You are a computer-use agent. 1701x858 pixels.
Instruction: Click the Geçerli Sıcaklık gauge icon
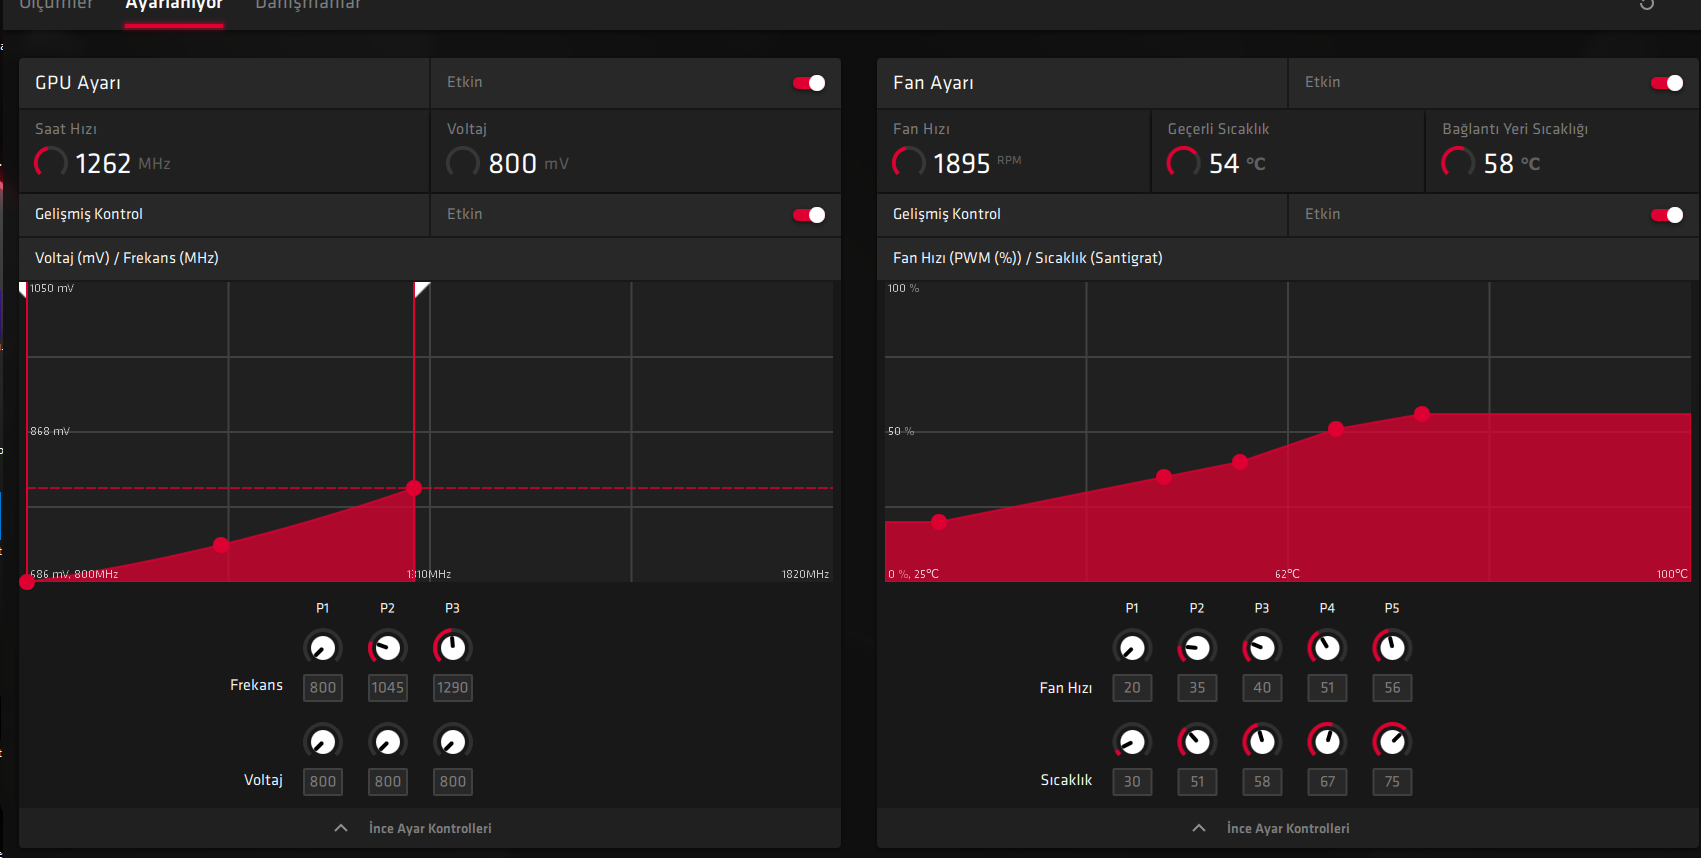(1184, 162)
